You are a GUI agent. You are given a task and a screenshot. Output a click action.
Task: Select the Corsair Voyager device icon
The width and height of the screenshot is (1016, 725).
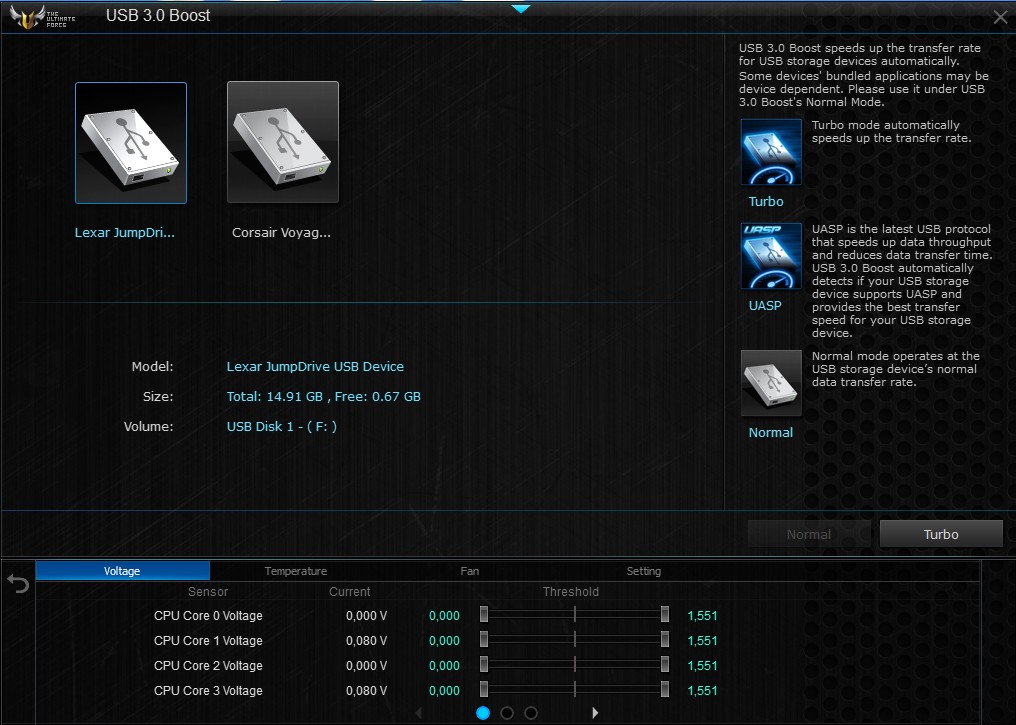(x=283, y=142)
